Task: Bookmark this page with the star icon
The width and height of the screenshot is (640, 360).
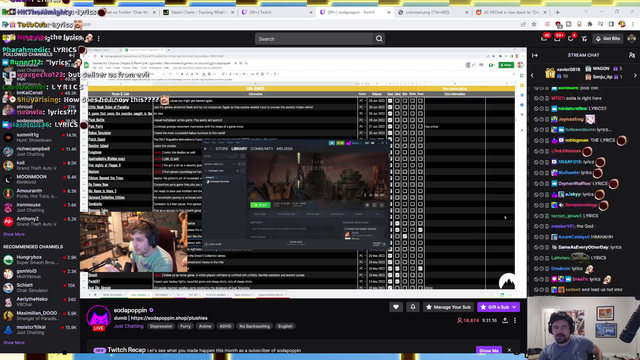Action: [533, 24]
